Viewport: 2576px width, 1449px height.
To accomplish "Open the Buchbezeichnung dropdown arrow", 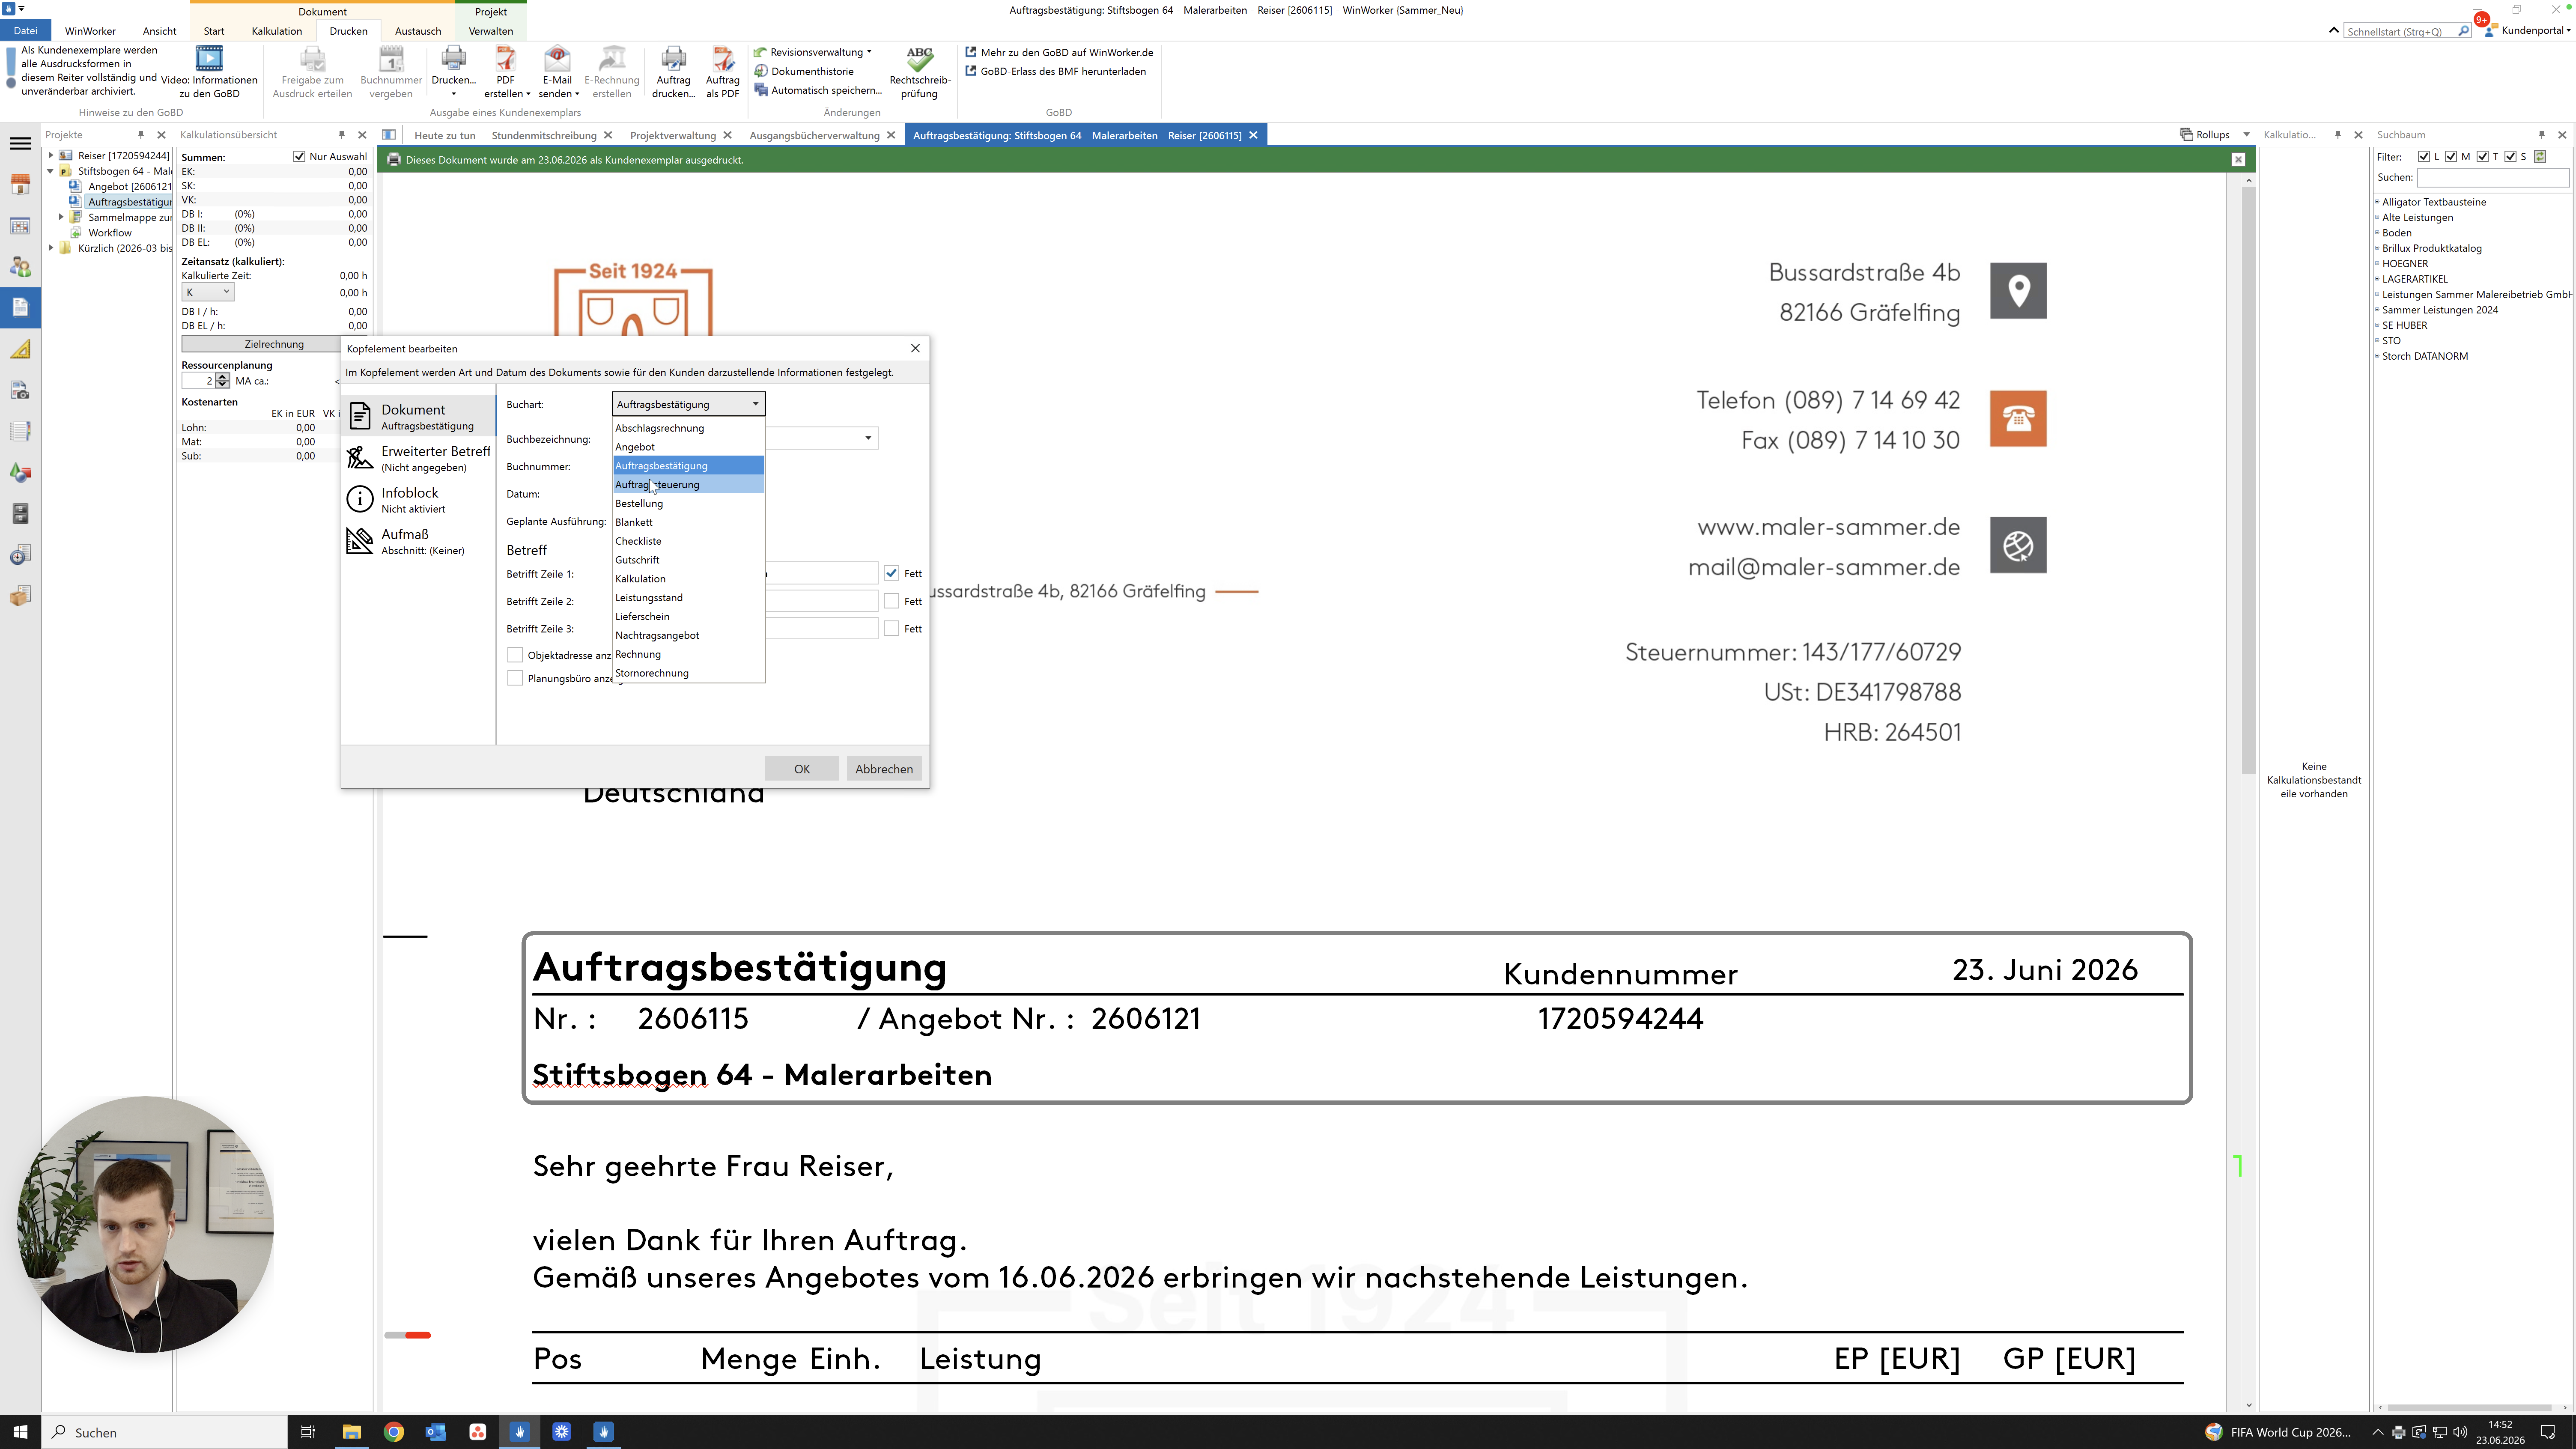I will tap(868, 438).
